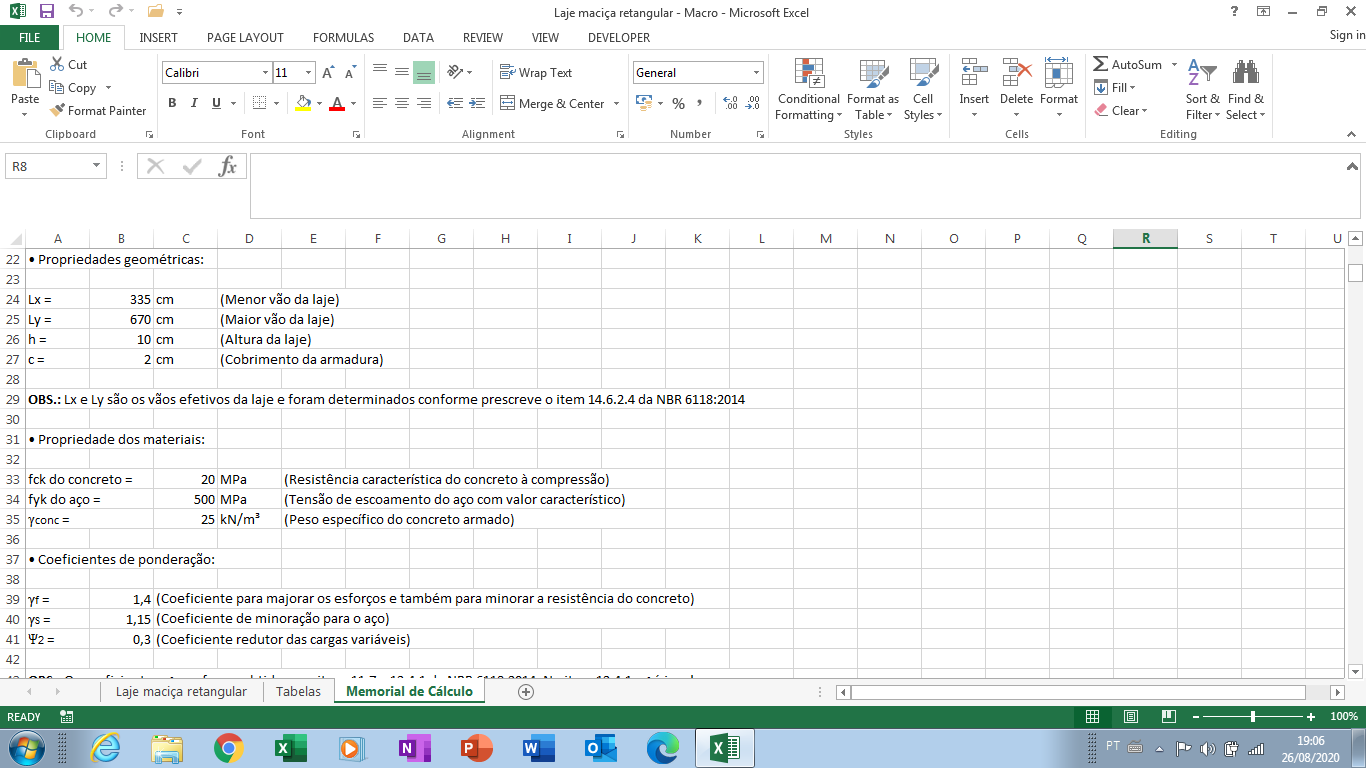This screenshot has width=1366, height=768.
Task: Open Format as Table gallery
Action: pos(873,90)
